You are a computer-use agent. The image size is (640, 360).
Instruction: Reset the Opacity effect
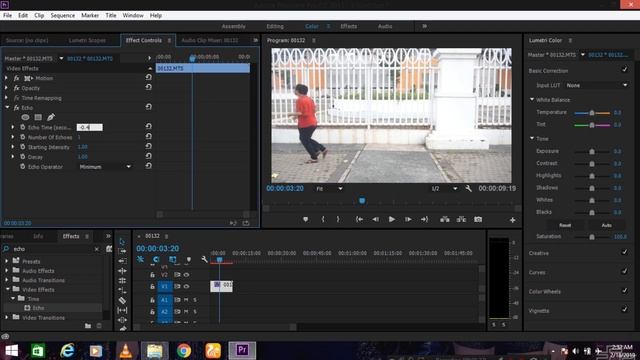(149, 87)
